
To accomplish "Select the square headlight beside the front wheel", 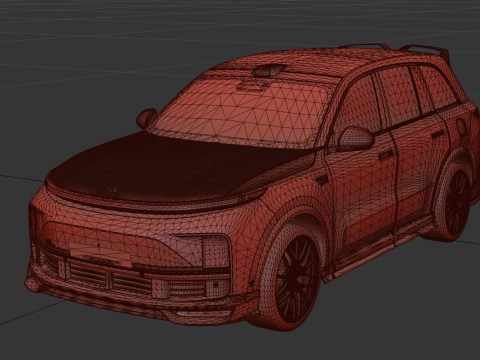I will coord(215,251).
